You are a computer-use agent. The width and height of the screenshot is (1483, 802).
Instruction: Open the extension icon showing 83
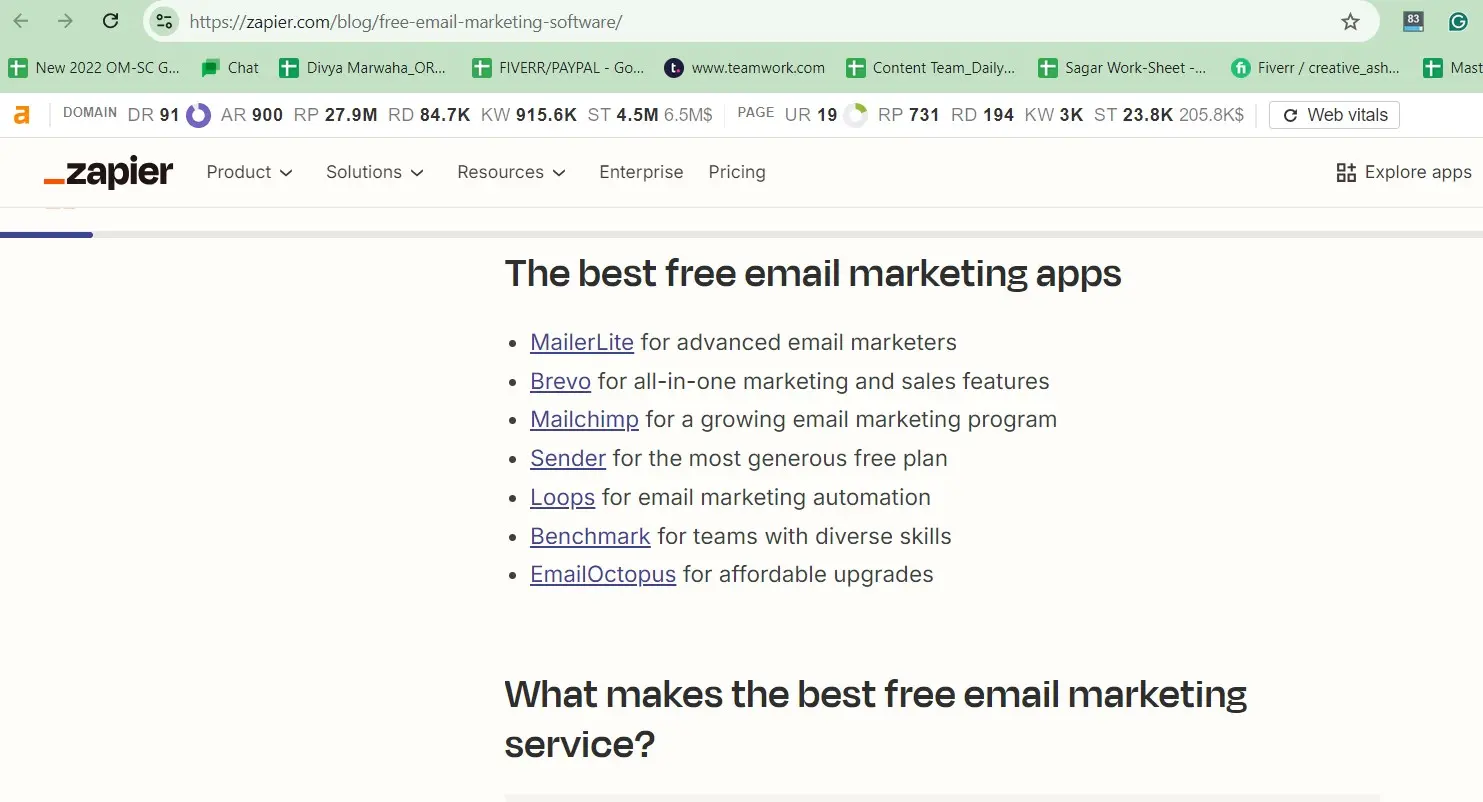[1413, 21]
